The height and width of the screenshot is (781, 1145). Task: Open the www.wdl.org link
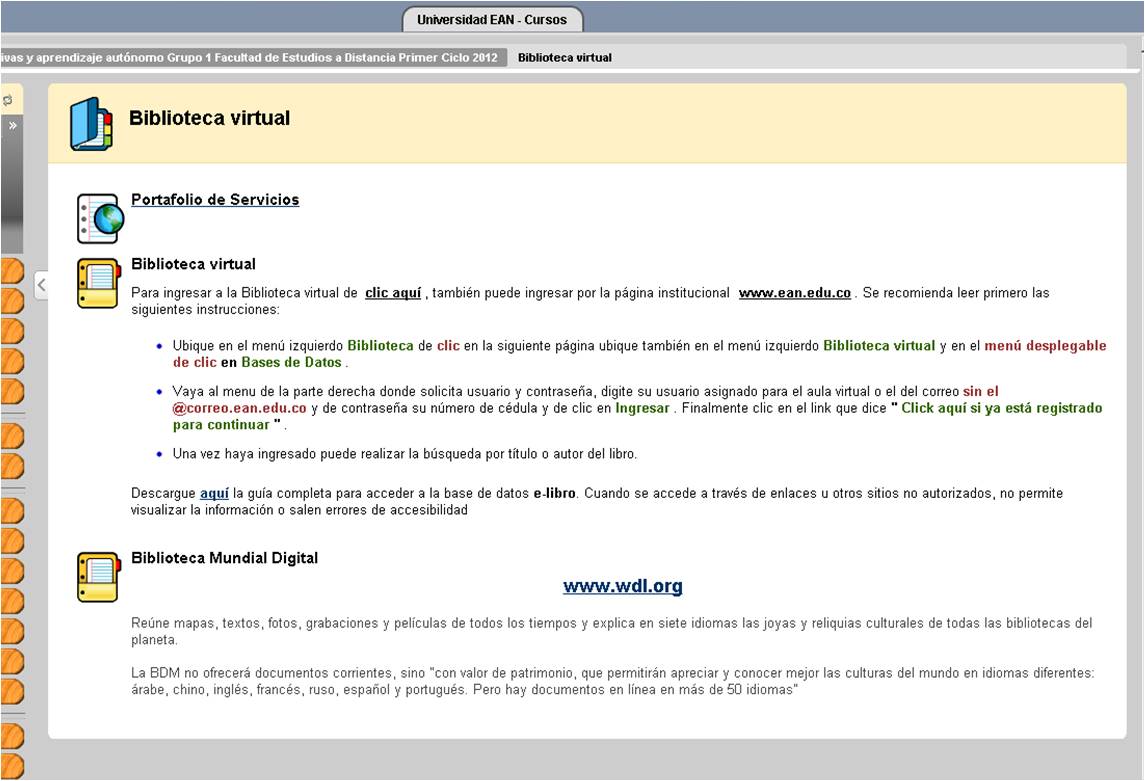pos(622,586)
